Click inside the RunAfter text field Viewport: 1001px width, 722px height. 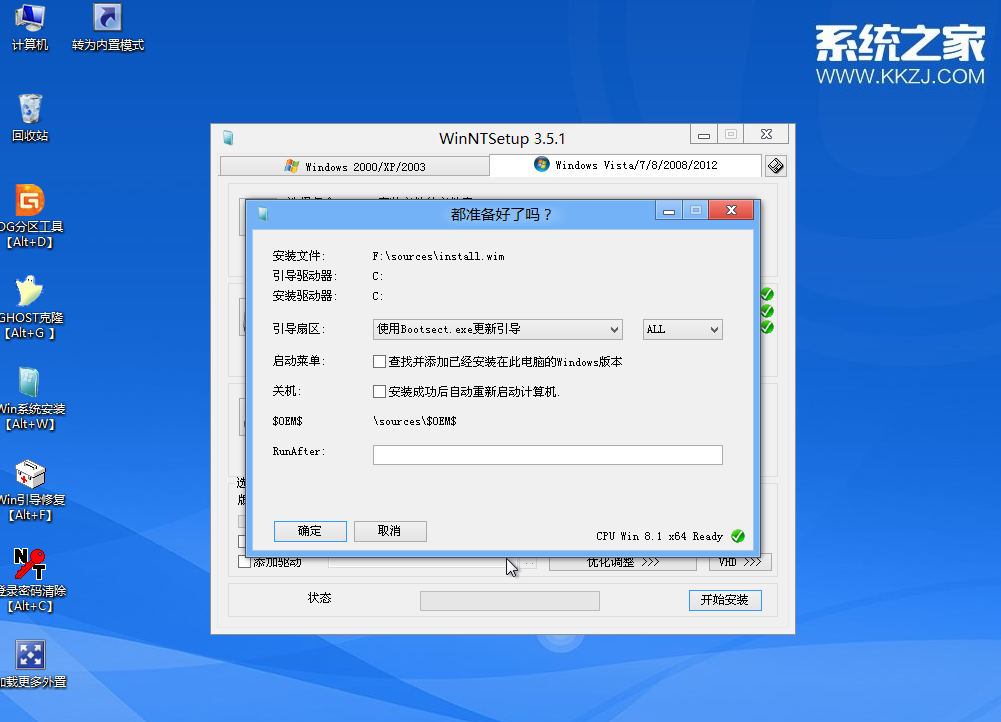547,455
